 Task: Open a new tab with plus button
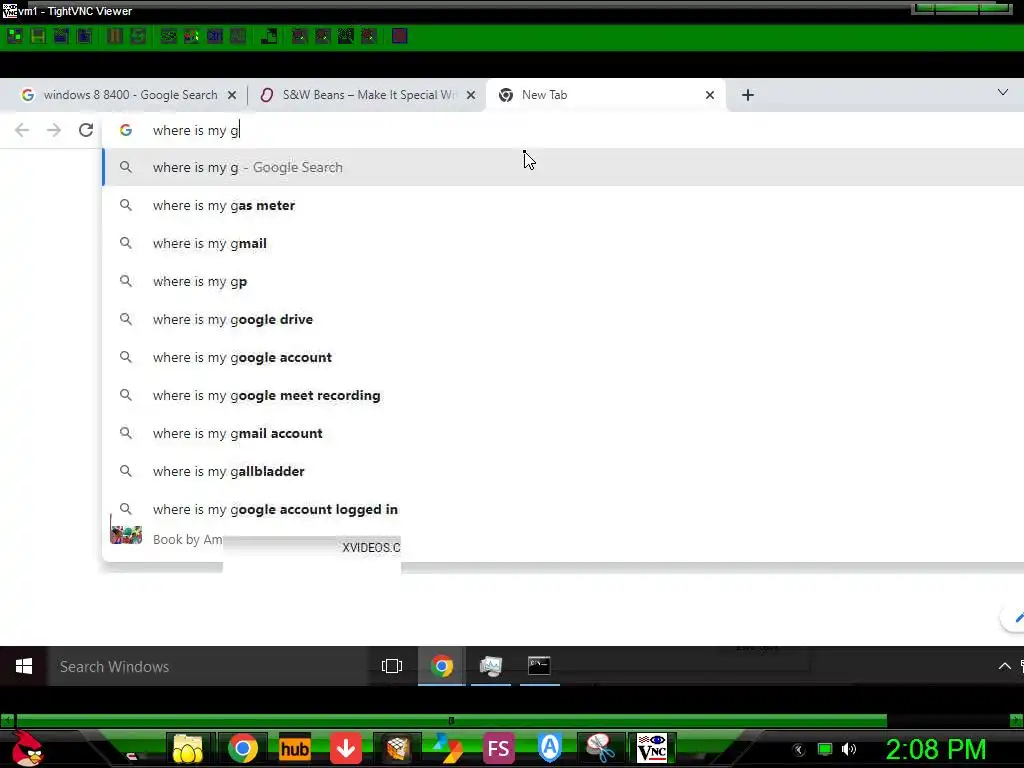tap(748, 95)
